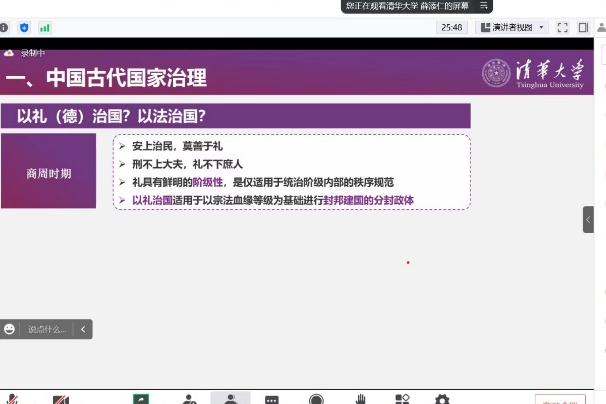Open the menu beside screen-sharing notice

[x=484, y=6]
